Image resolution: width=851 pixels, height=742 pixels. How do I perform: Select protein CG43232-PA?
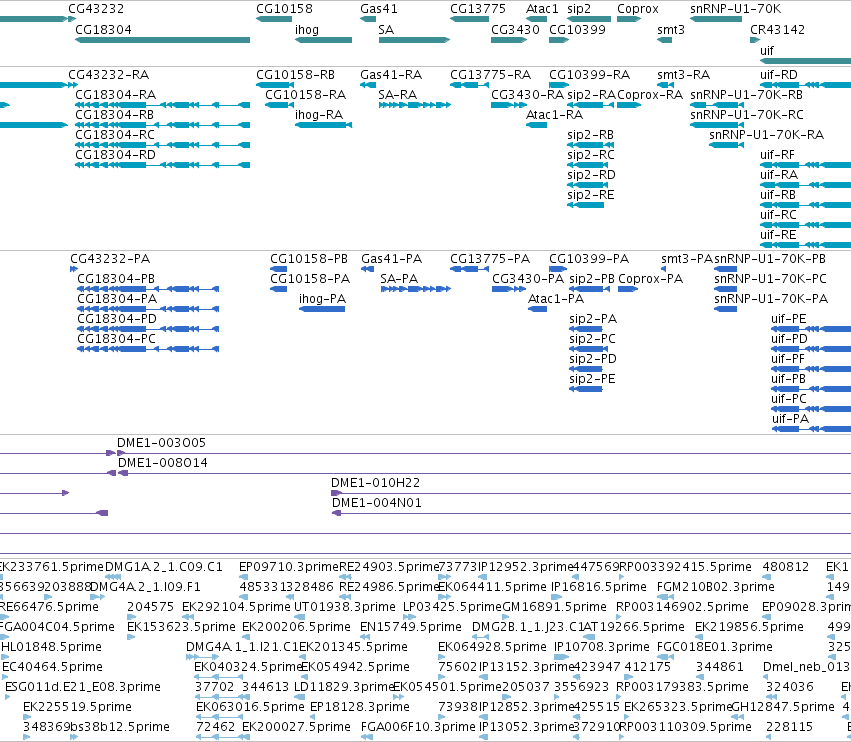tap(74, 269)
